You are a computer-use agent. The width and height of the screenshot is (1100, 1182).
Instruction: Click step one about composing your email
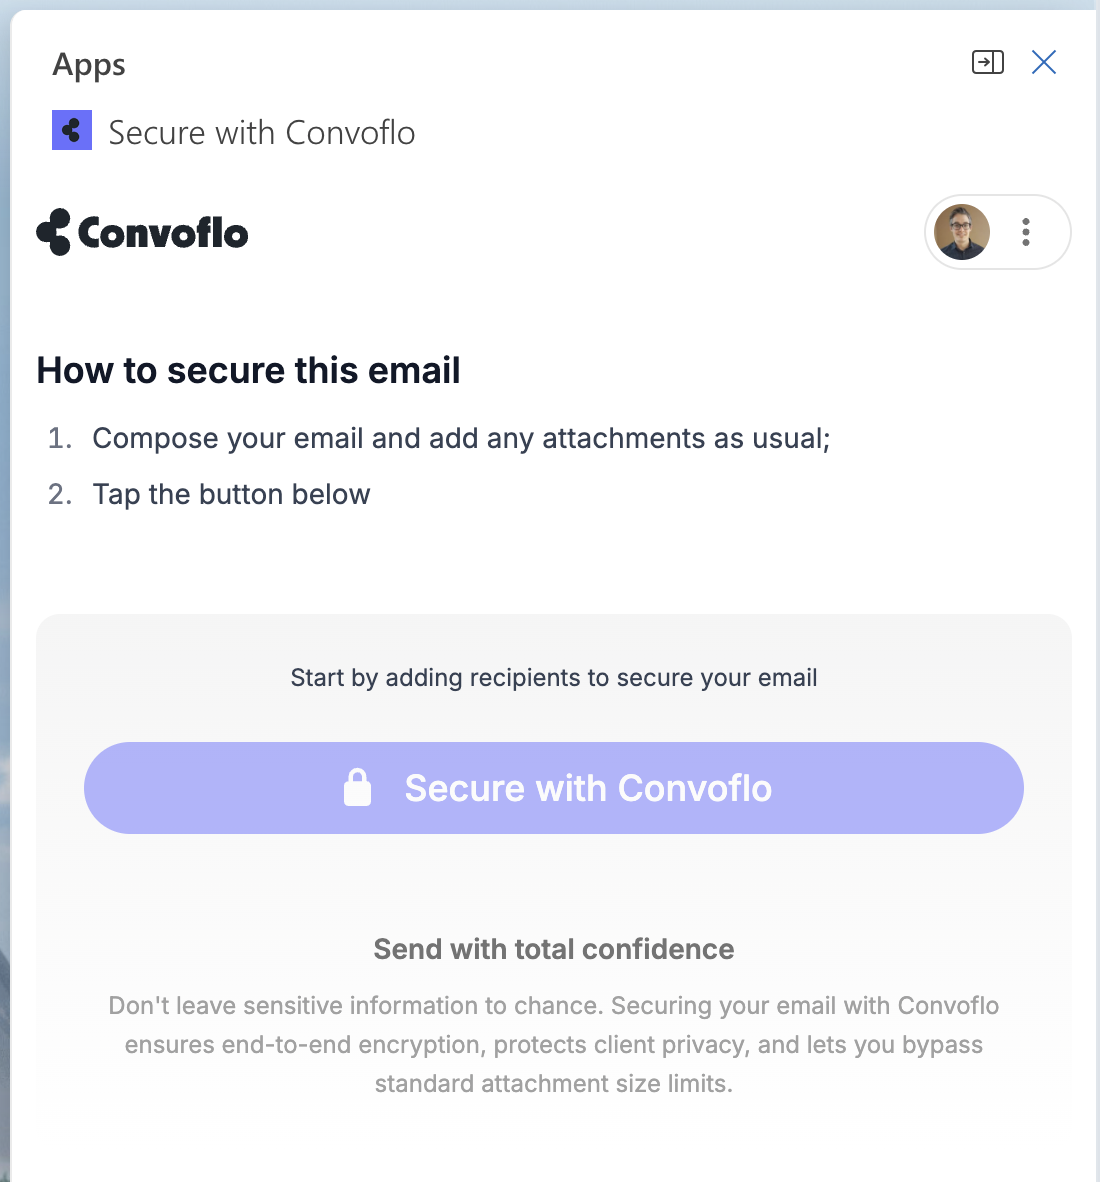click(x=461, y=438)
